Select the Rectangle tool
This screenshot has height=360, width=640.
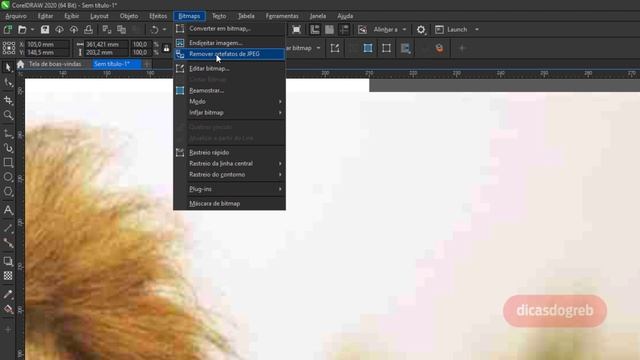pyautogui.click(x=8, y=162)
